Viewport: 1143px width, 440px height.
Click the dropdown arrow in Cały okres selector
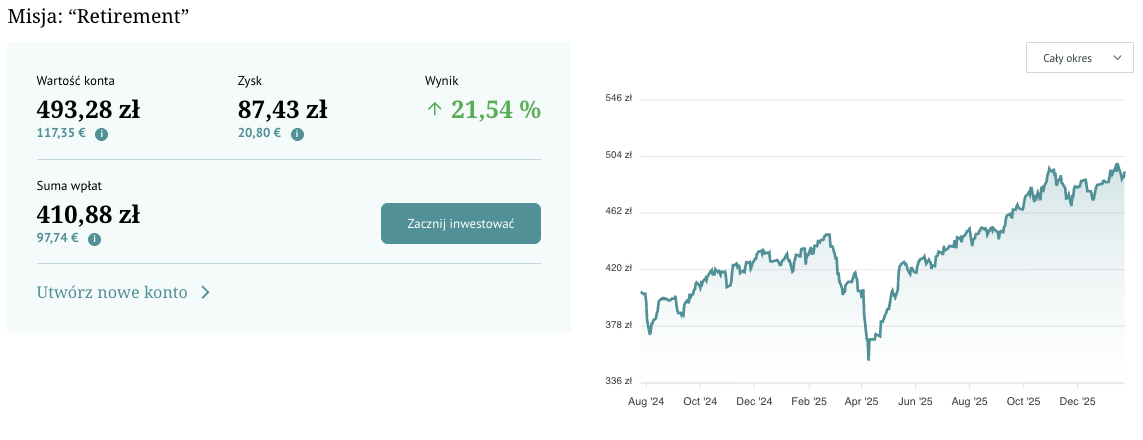(1116, 58)
